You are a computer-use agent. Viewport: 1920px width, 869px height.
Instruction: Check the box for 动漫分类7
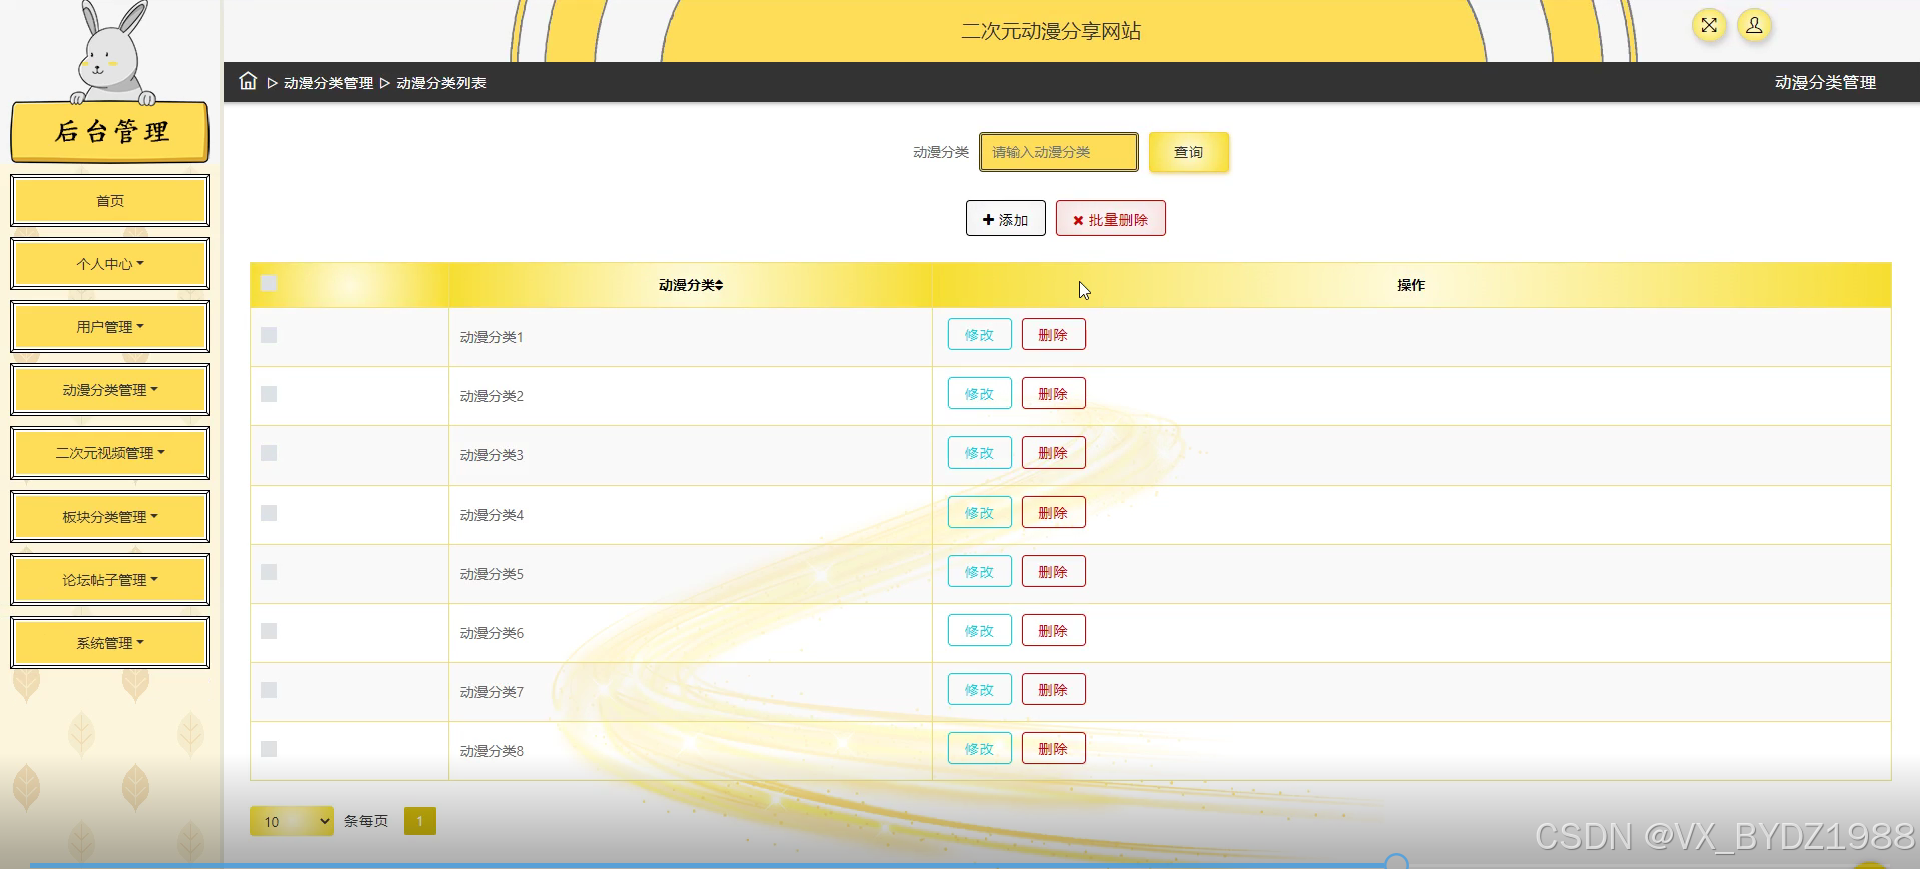(269, 690)
